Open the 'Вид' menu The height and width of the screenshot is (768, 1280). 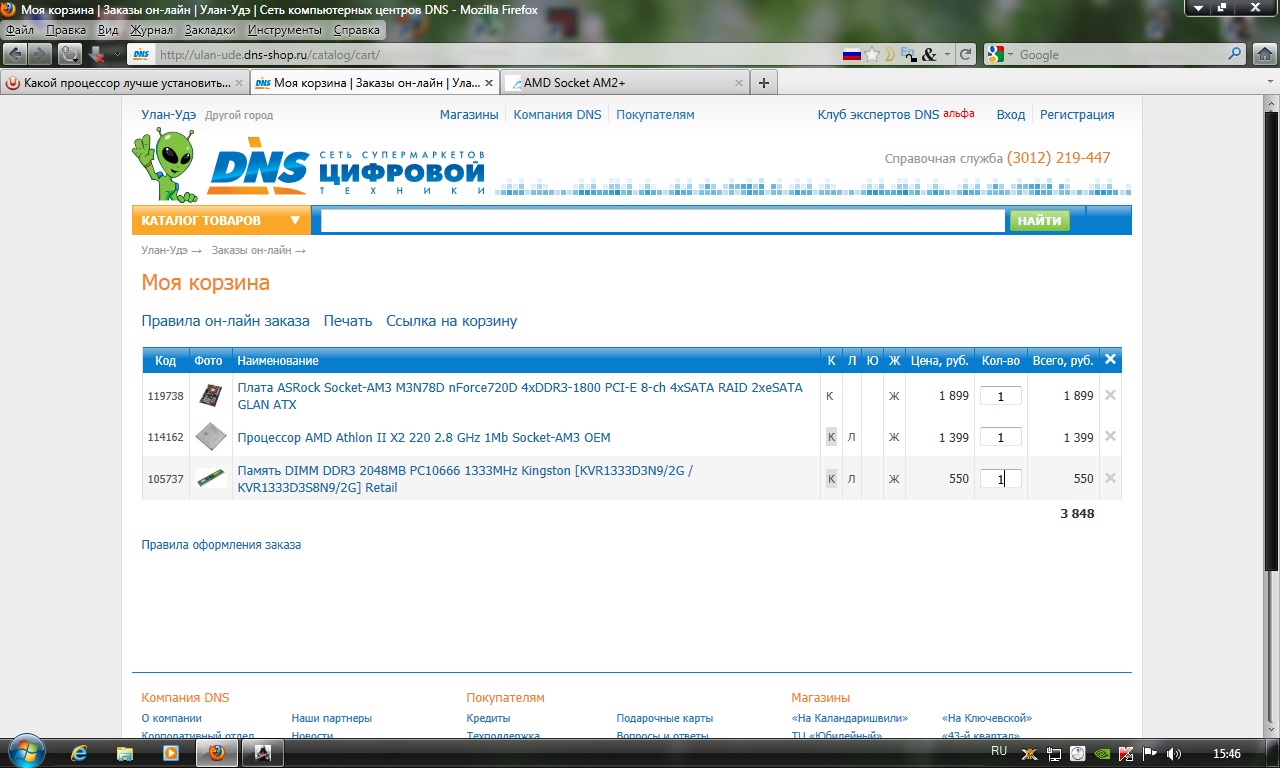108,30
